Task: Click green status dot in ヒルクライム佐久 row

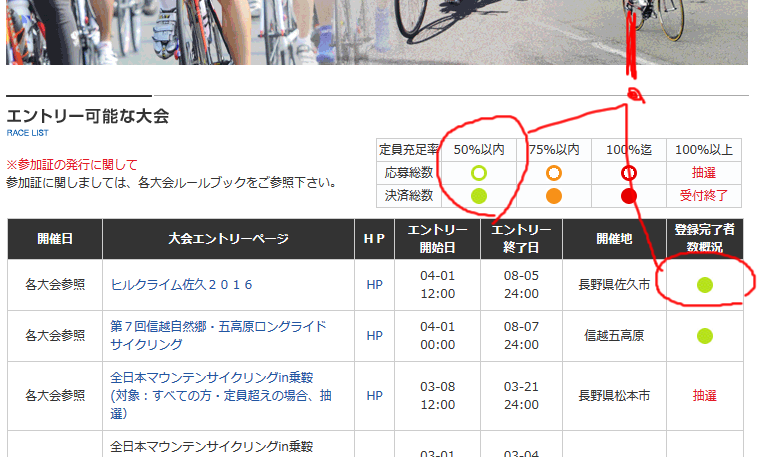Action: [705, 285]
